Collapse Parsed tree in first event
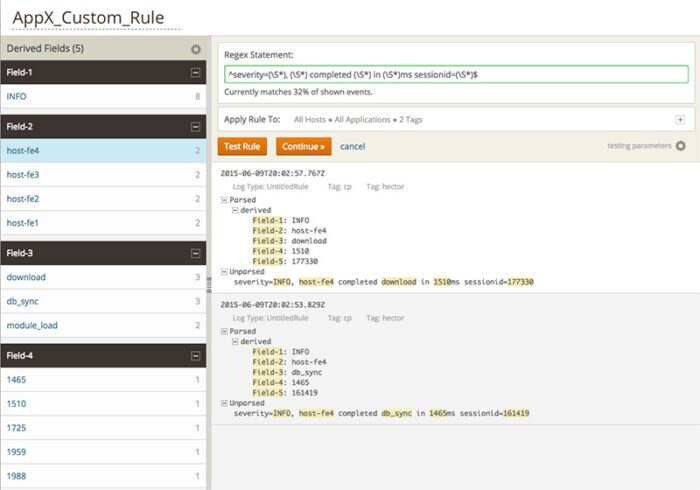 click(225, 200)
